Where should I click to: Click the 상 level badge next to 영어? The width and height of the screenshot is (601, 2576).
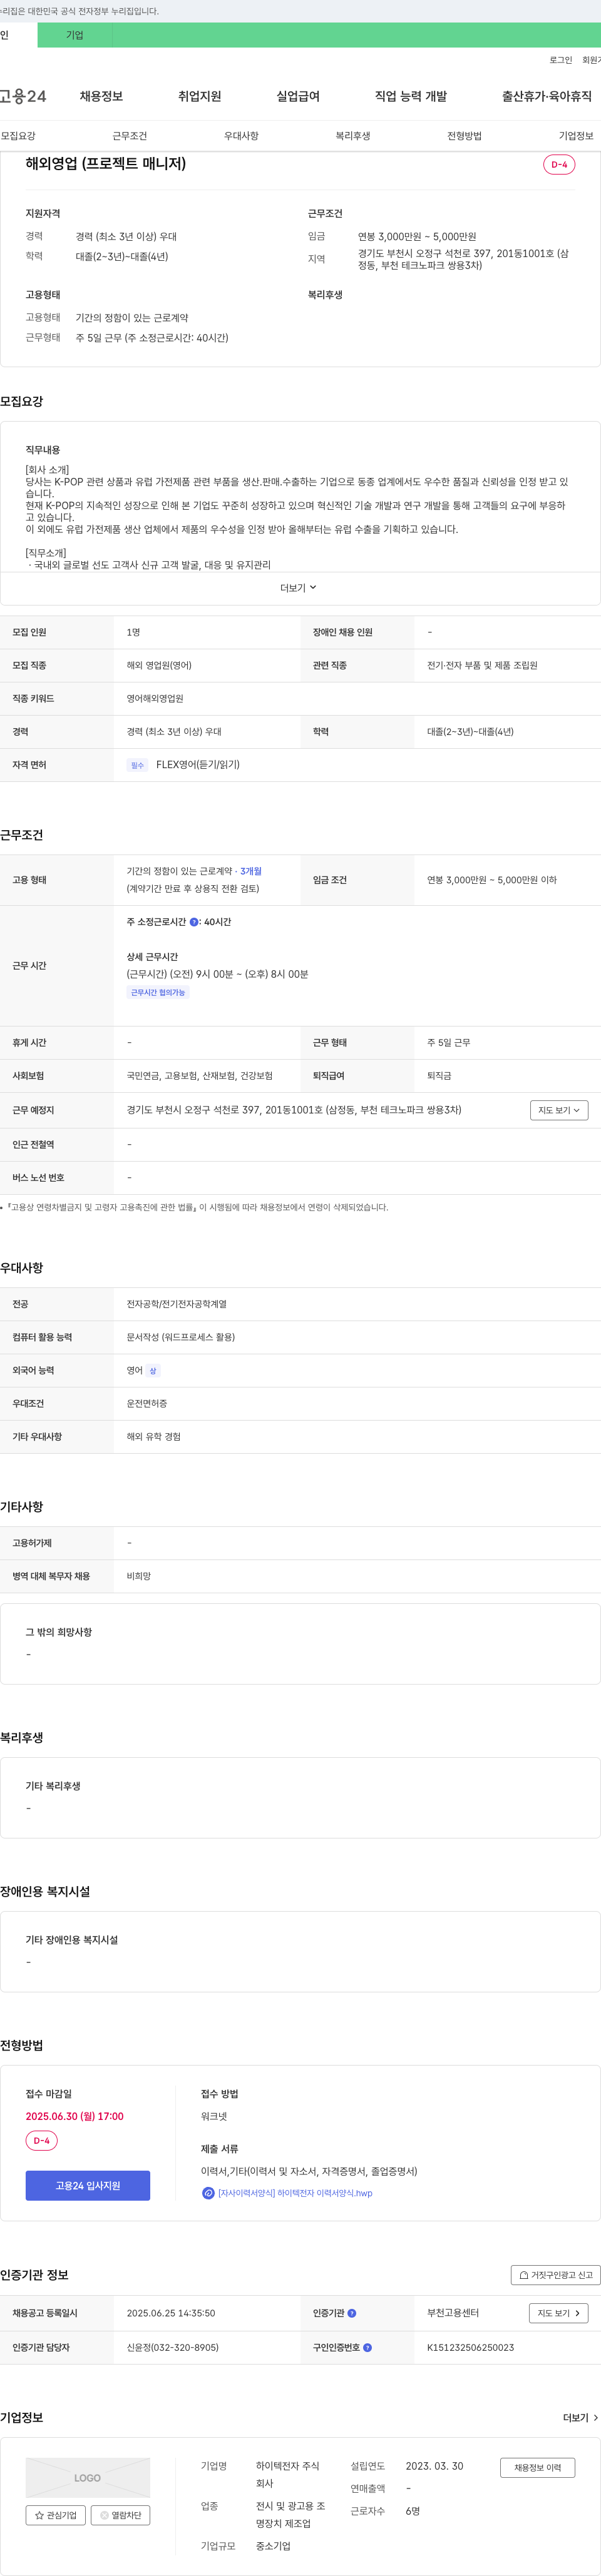pos(153,1371)
